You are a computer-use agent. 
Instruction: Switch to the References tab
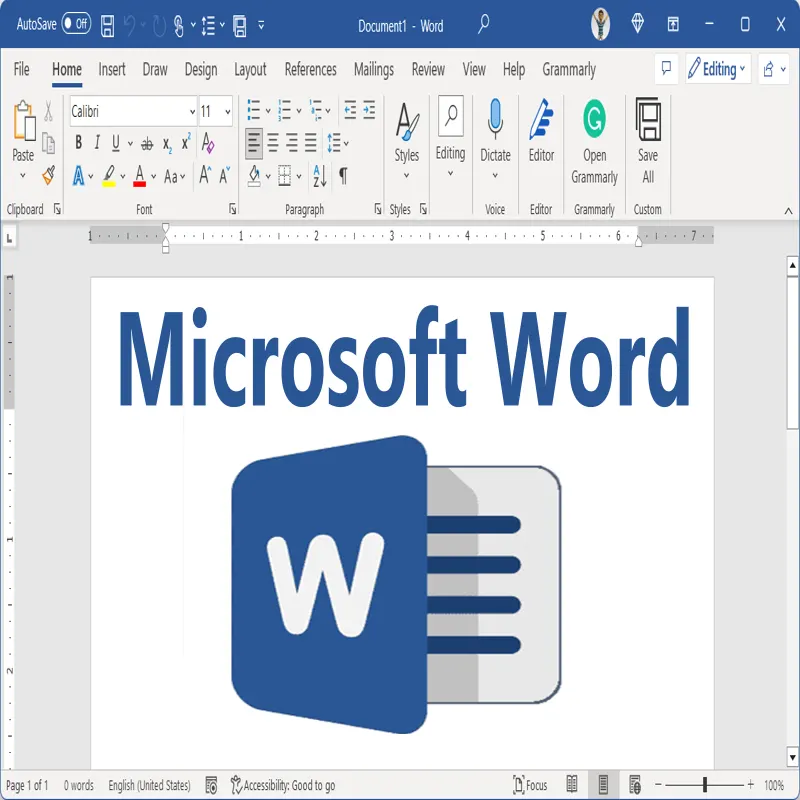coord(310,69)
